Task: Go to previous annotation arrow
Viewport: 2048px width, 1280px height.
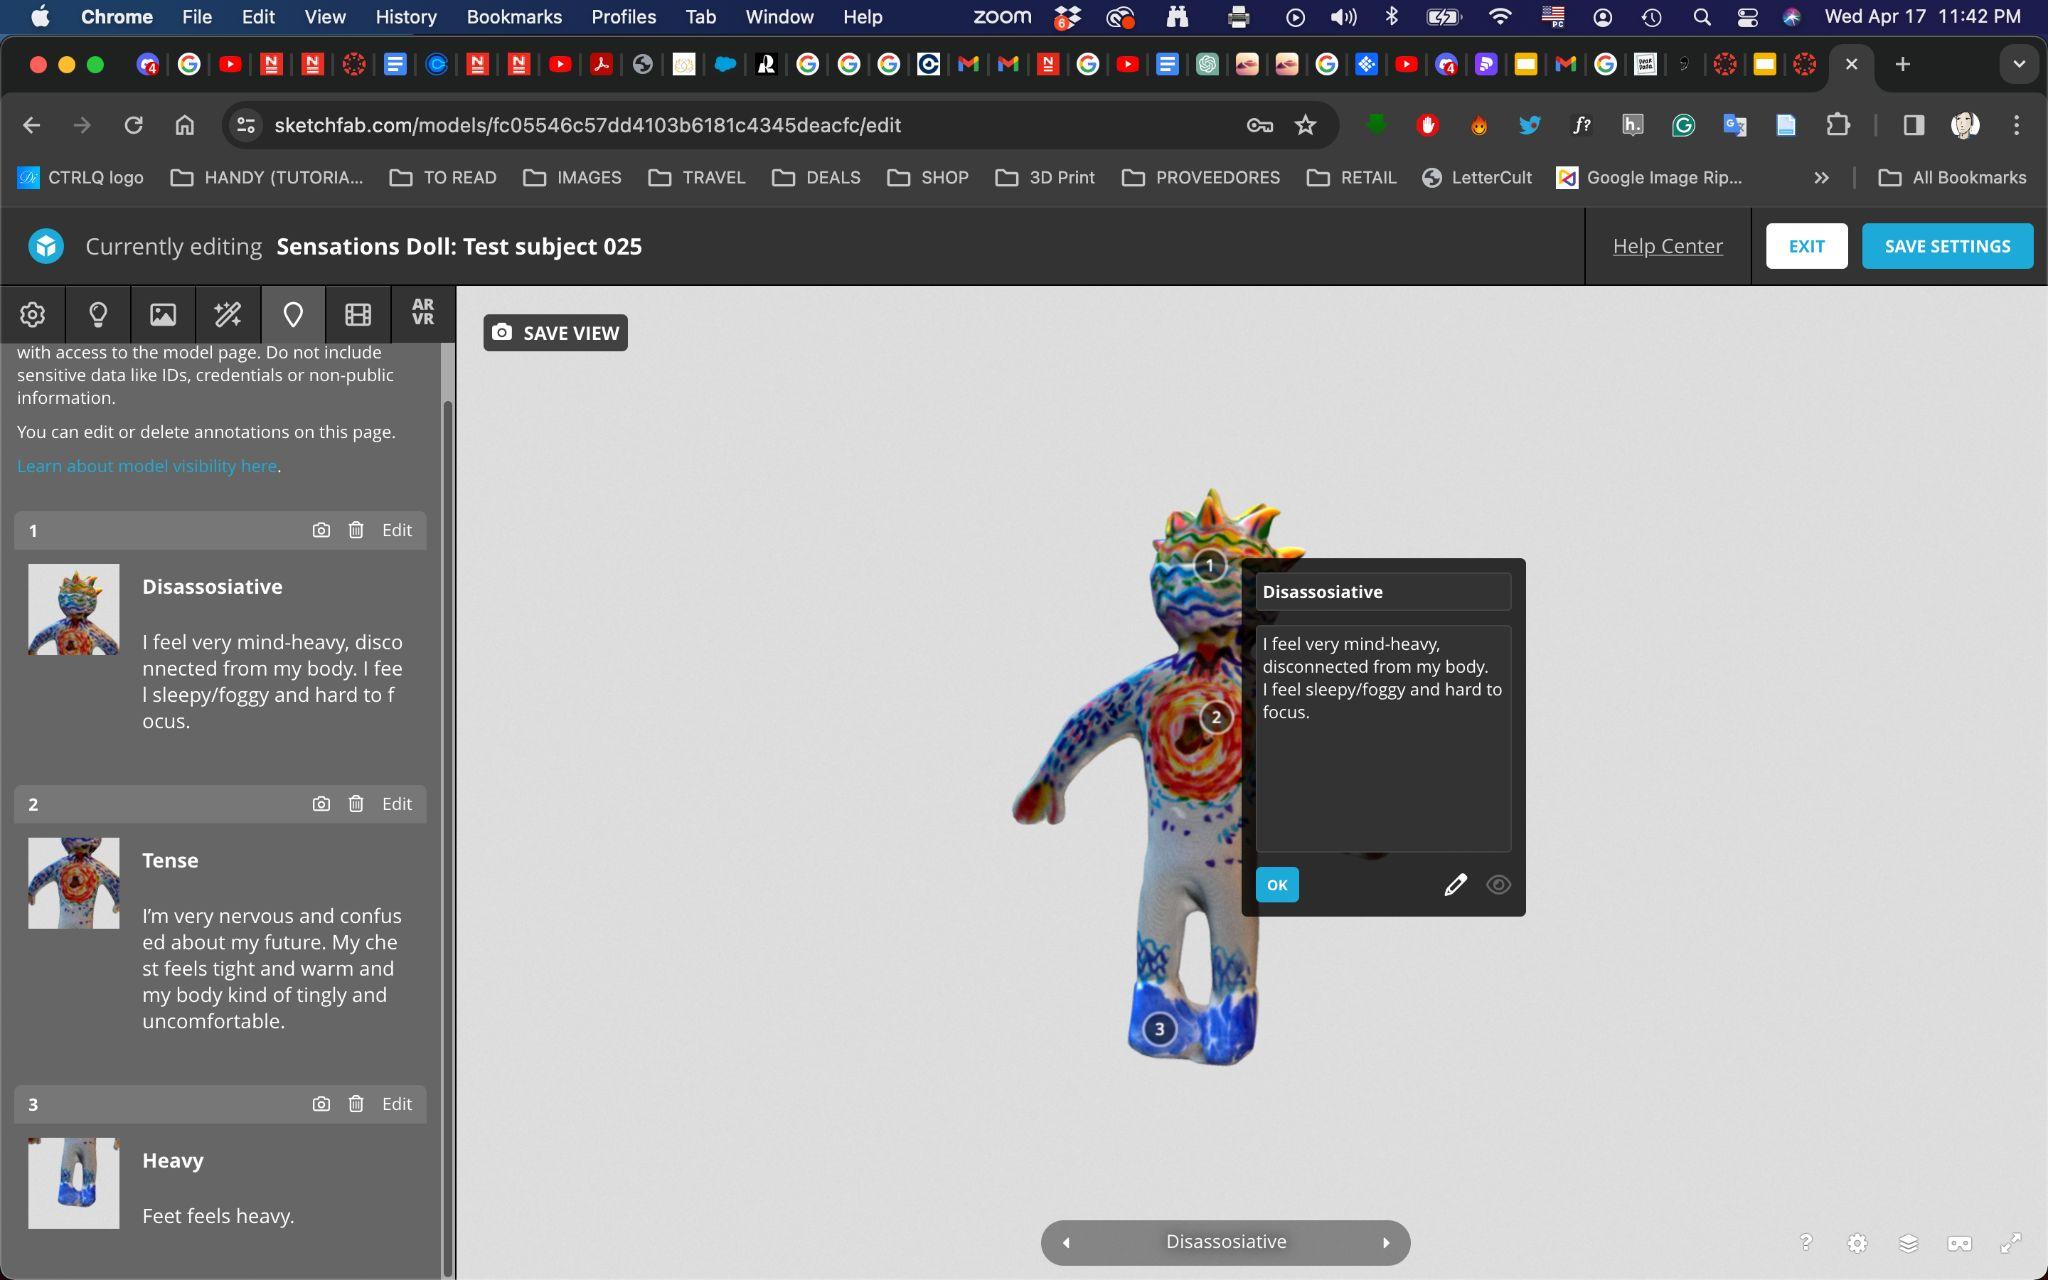Action: [x=1066, y=1243]
